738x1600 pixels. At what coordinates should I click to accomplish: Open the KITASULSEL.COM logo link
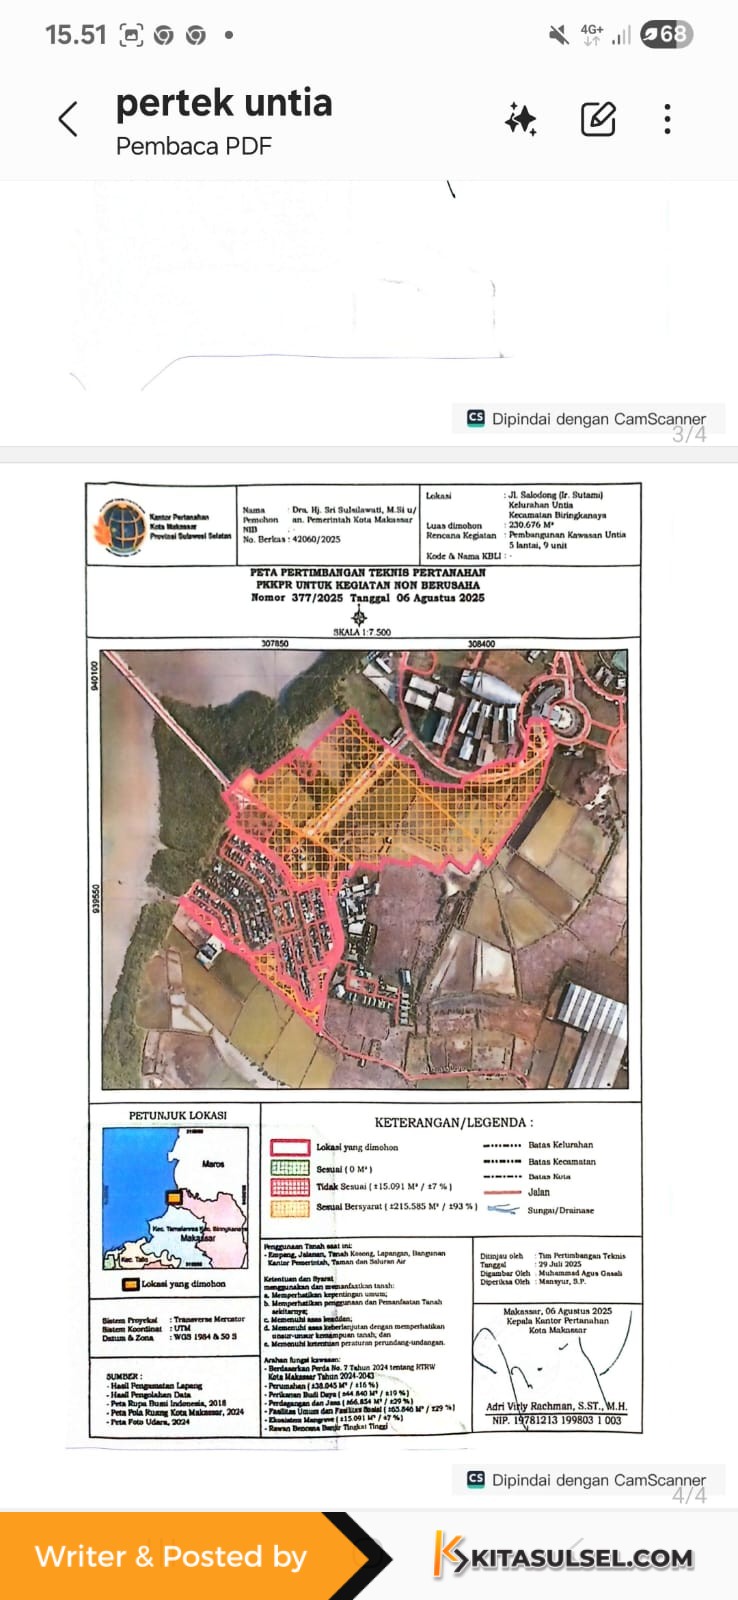tap(564, 1556)
